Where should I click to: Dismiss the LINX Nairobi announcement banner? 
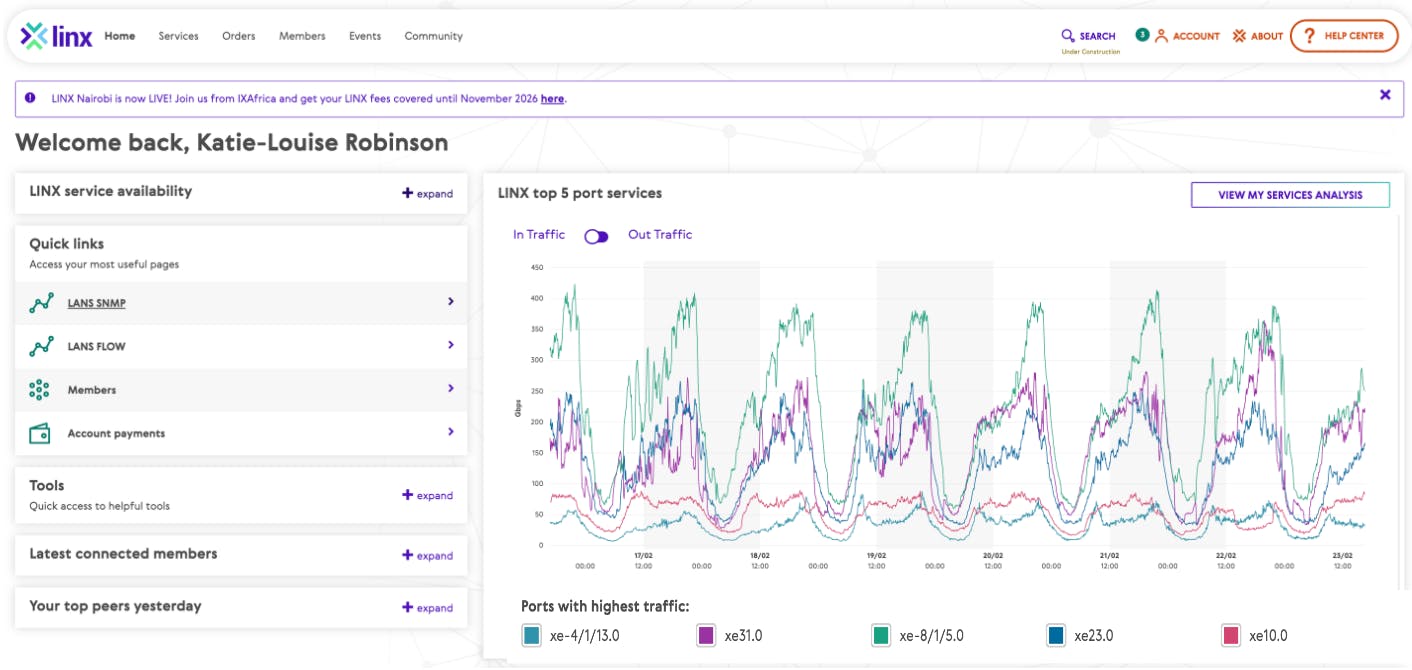[1385, 95]
